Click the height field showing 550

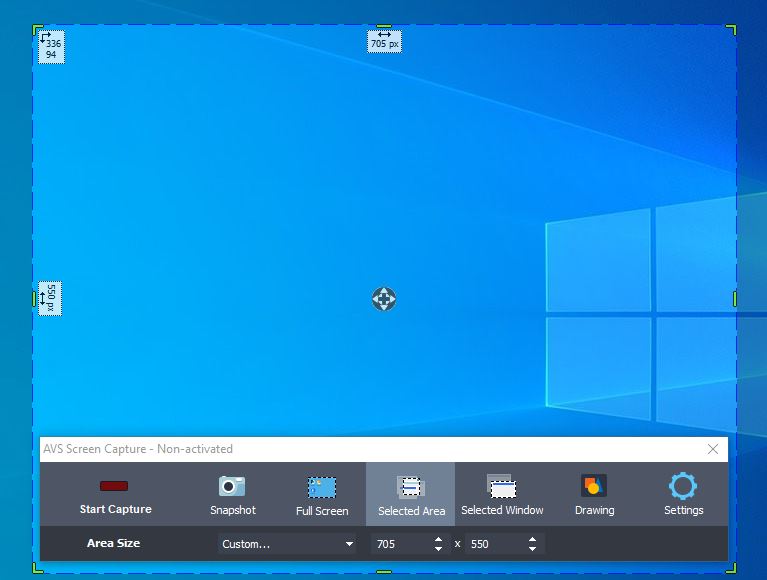click(495, 544)
